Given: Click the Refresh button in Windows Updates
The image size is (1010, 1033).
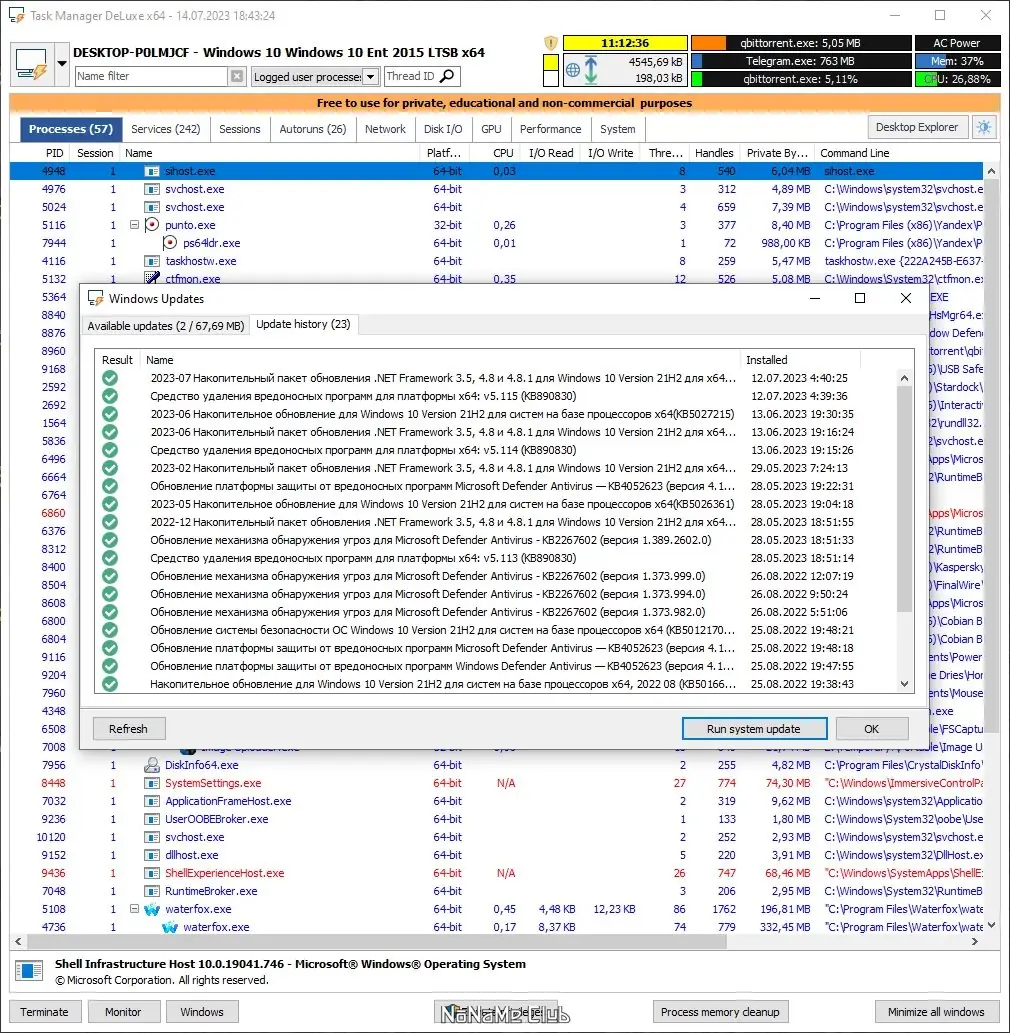Looking at the screenshot, I should [128, 729].
